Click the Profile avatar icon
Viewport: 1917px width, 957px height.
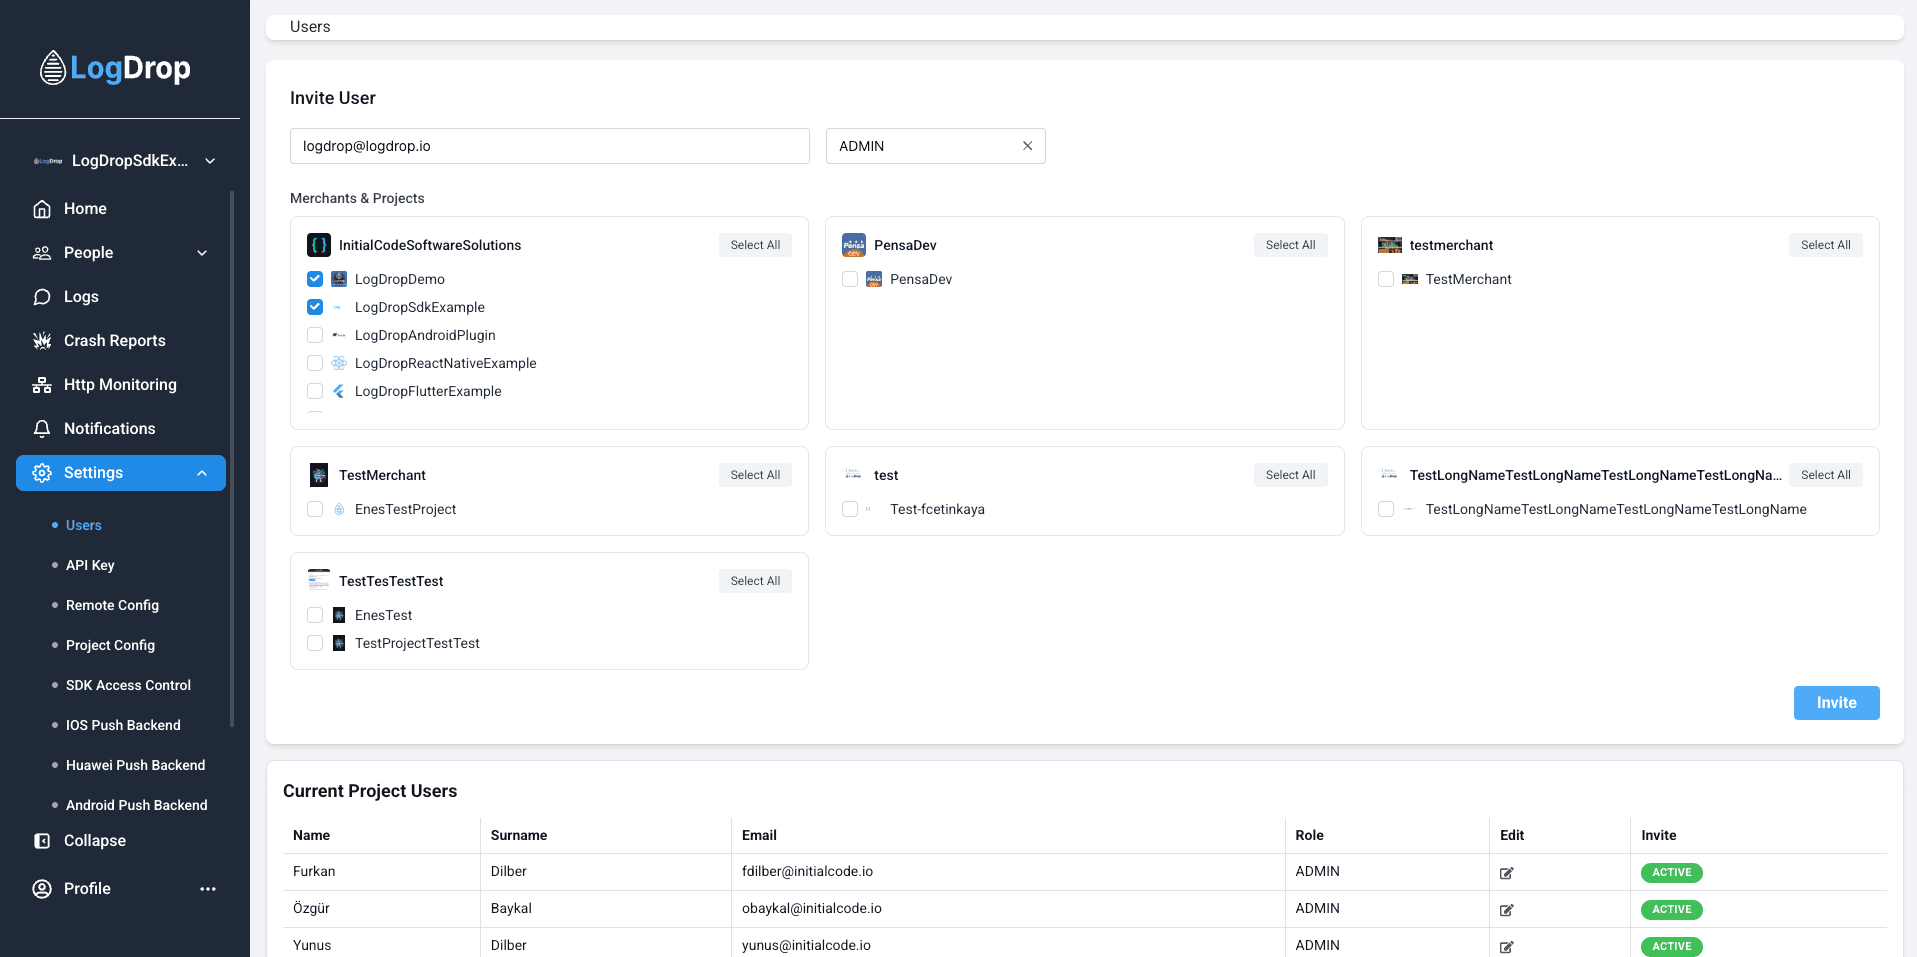coord(42,889)
